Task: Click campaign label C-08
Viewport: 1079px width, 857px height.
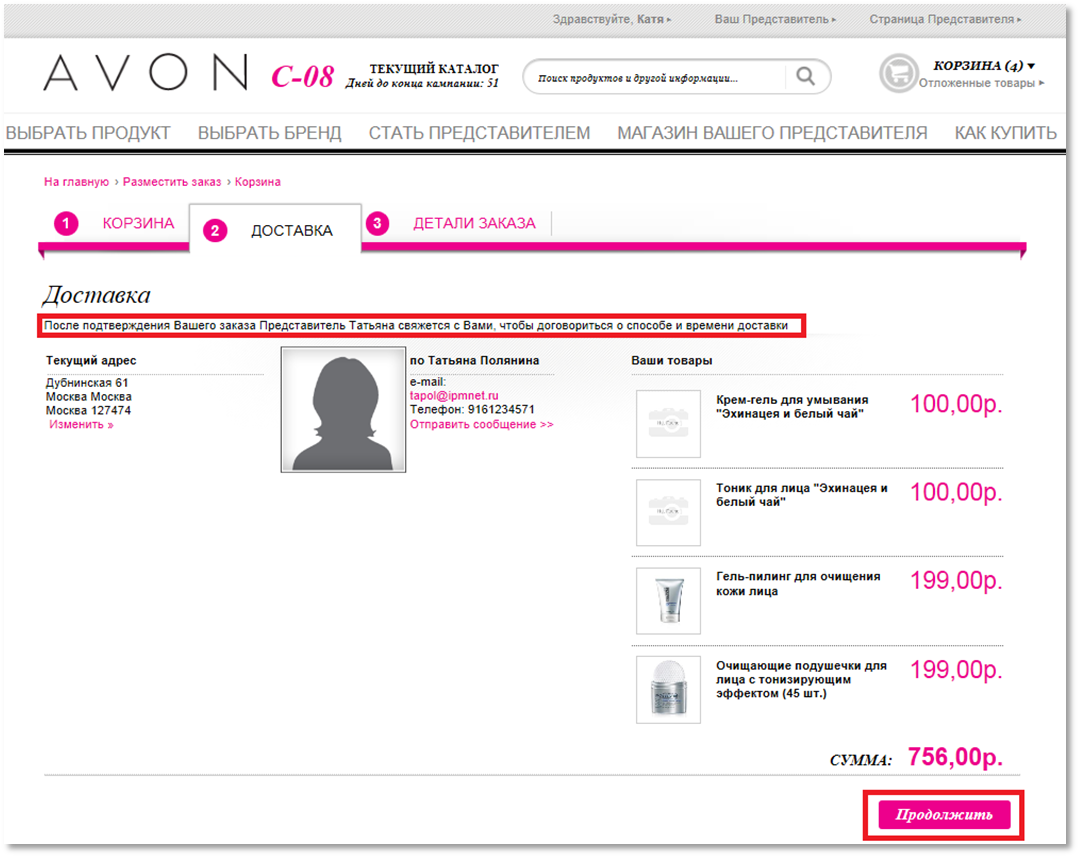Action: pyautogui.click(x=303, y=76)
